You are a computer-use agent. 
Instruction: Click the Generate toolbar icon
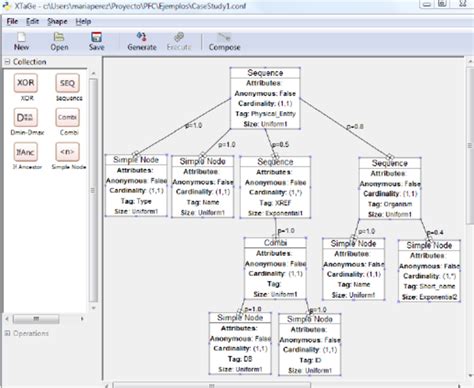[x=142, y=37]
